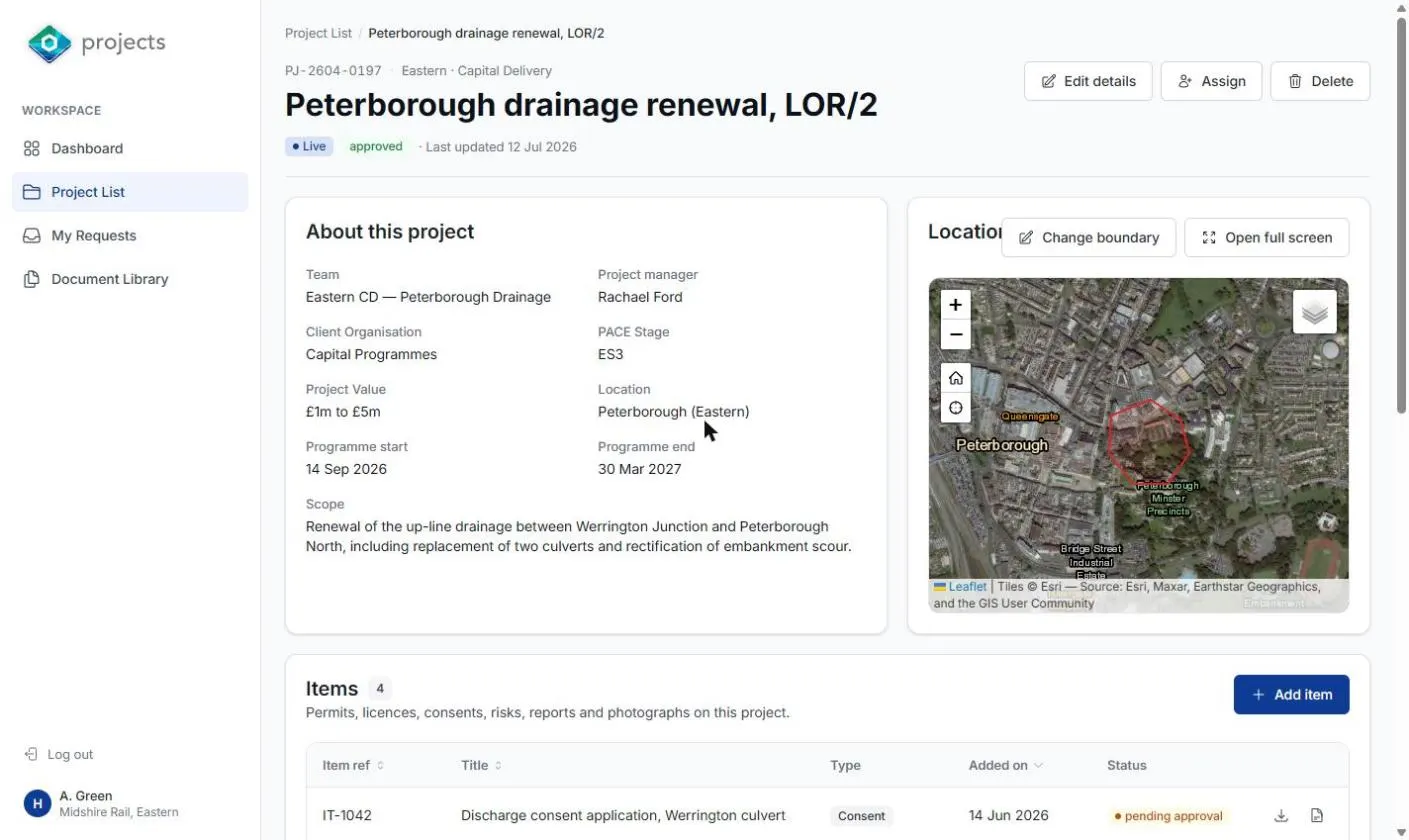Click the items count badge showing 4

(379, 689)
